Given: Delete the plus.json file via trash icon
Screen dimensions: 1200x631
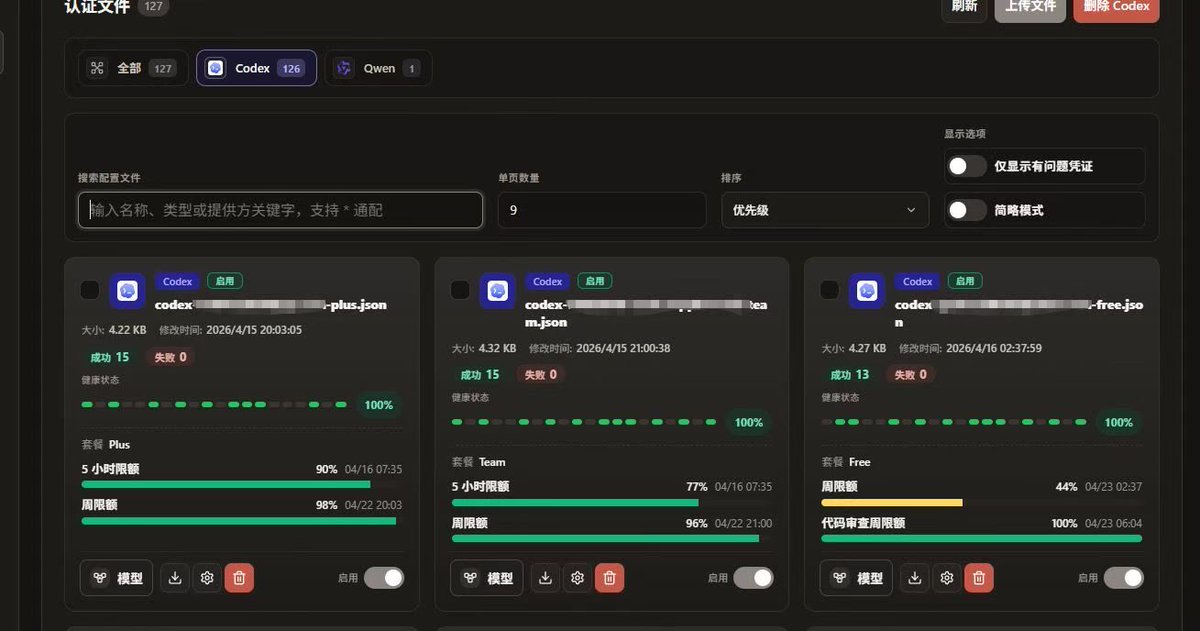Looking at the screenshot, I should click(239, 578).
